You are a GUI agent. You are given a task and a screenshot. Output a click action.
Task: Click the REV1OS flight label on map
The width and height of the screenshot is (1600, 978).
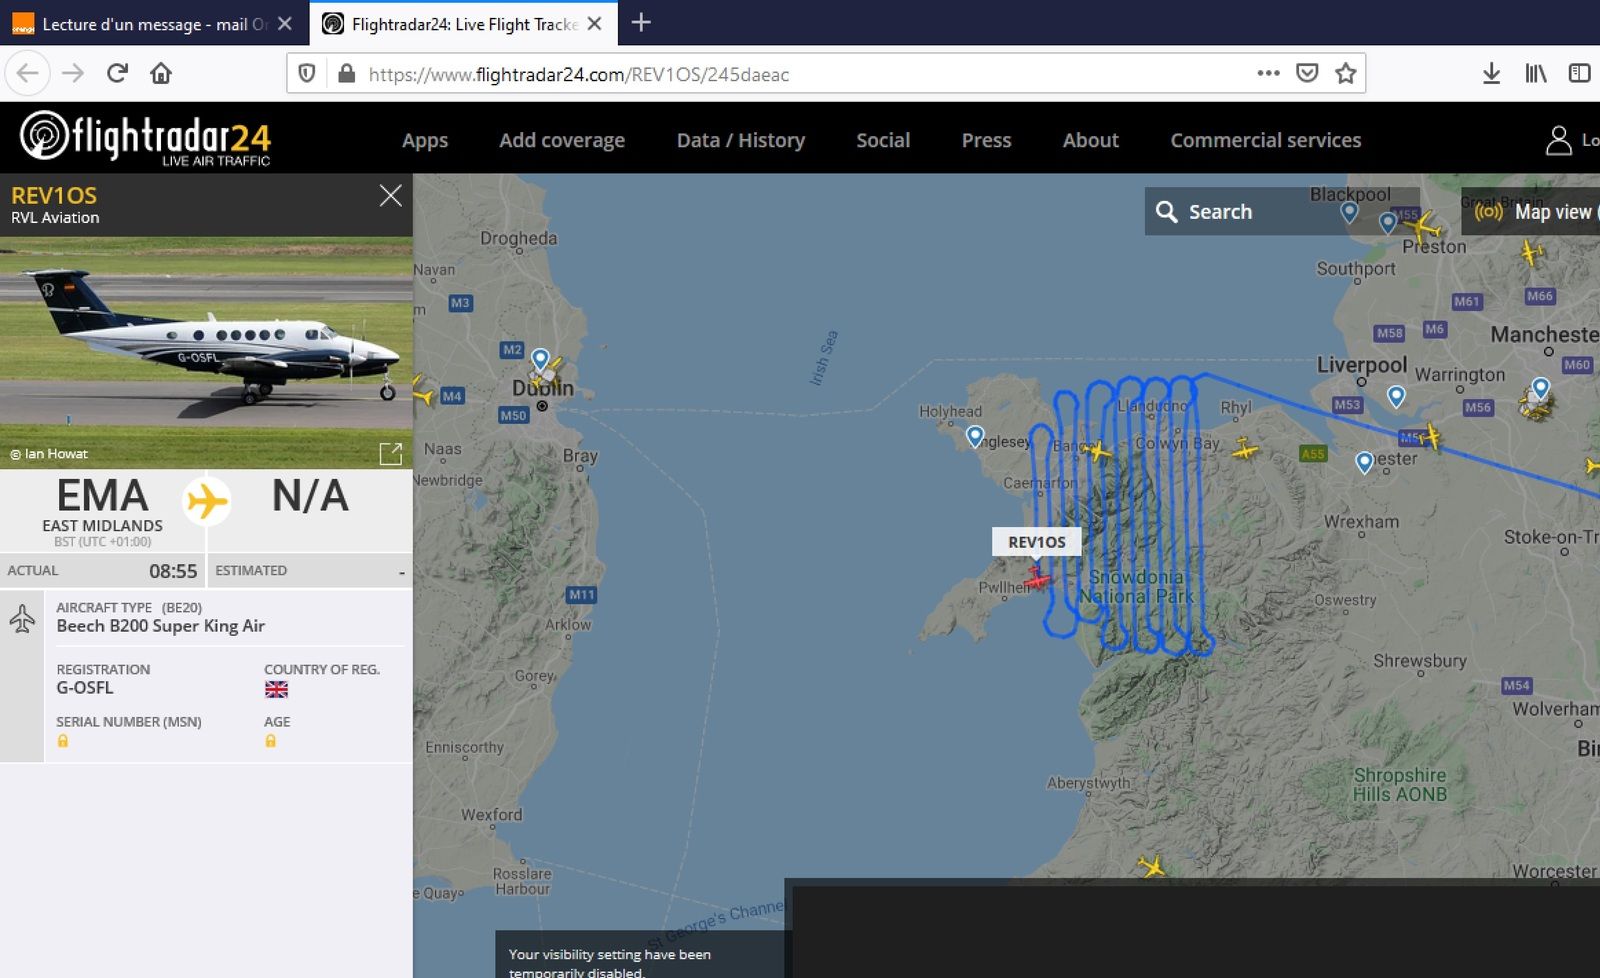pyautogui.click(x=1036, y=542)
